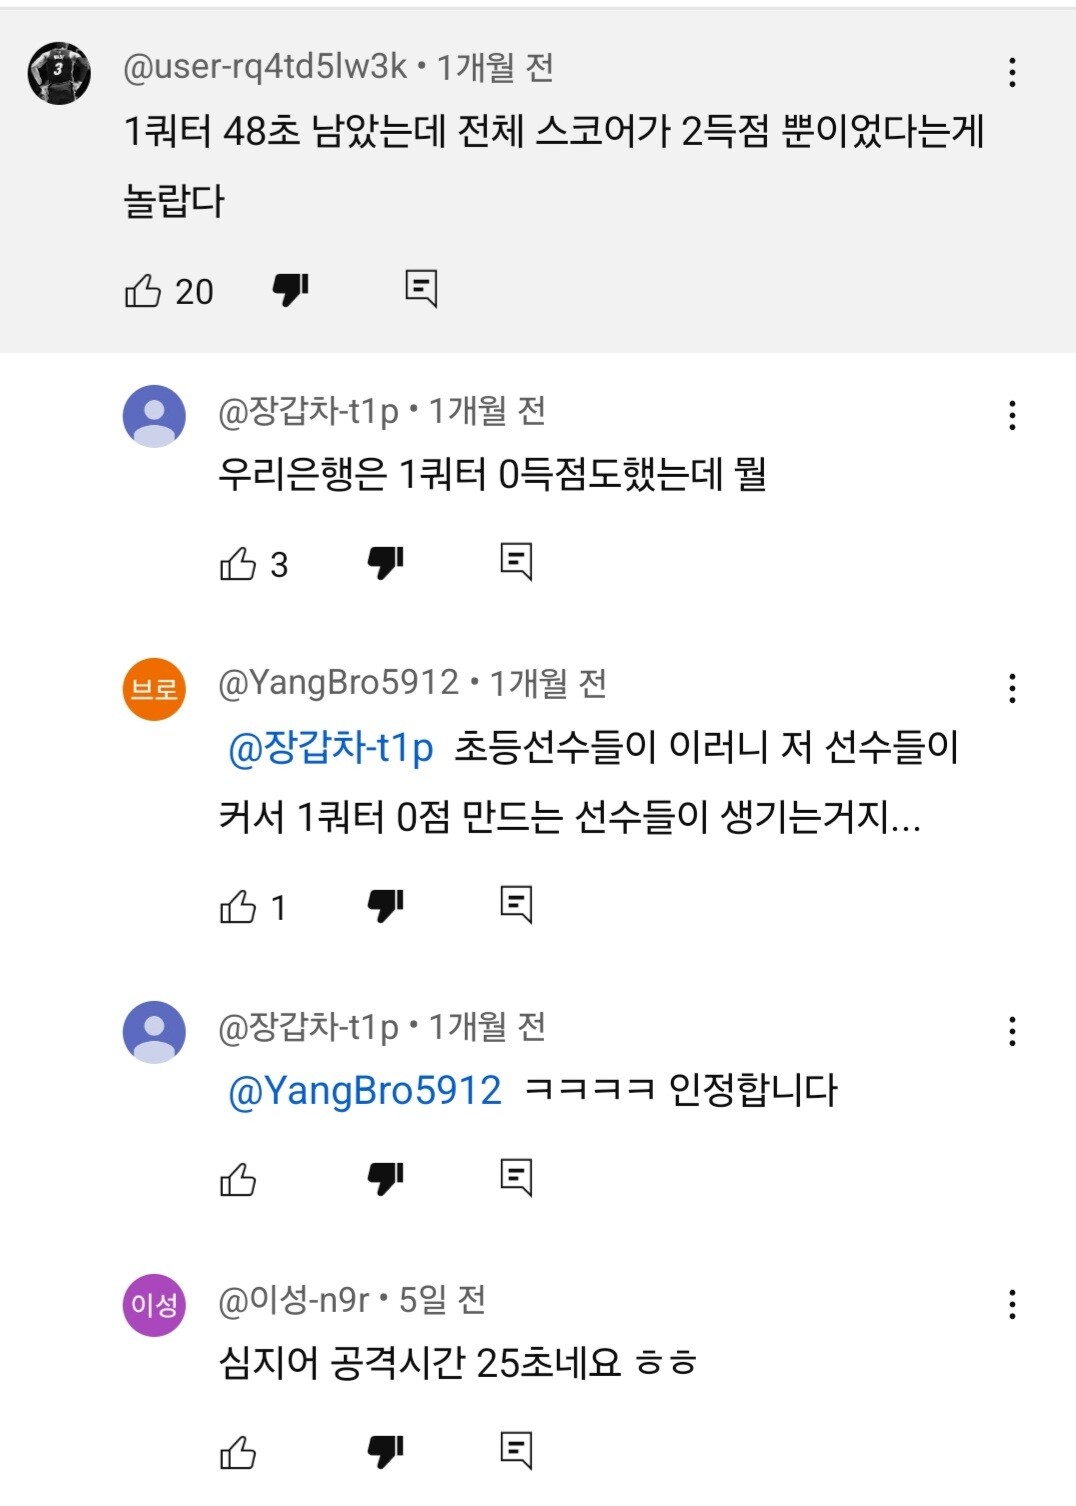Screen dimensions: 1076x1506
Task: Like YangBro5912's reply with 1 like
Action: point(238,907)
